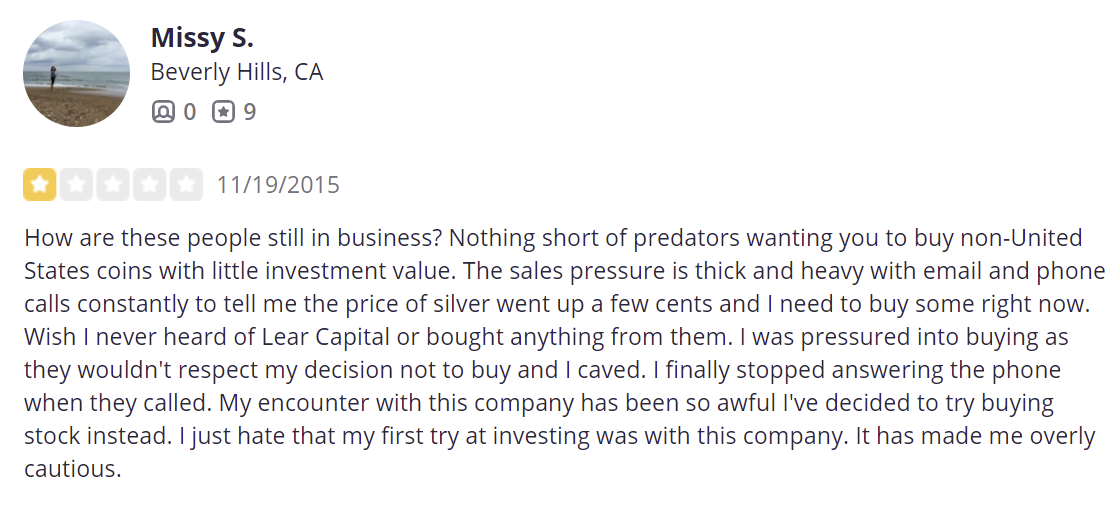Click the fourth gray rating star

(149, 185)
